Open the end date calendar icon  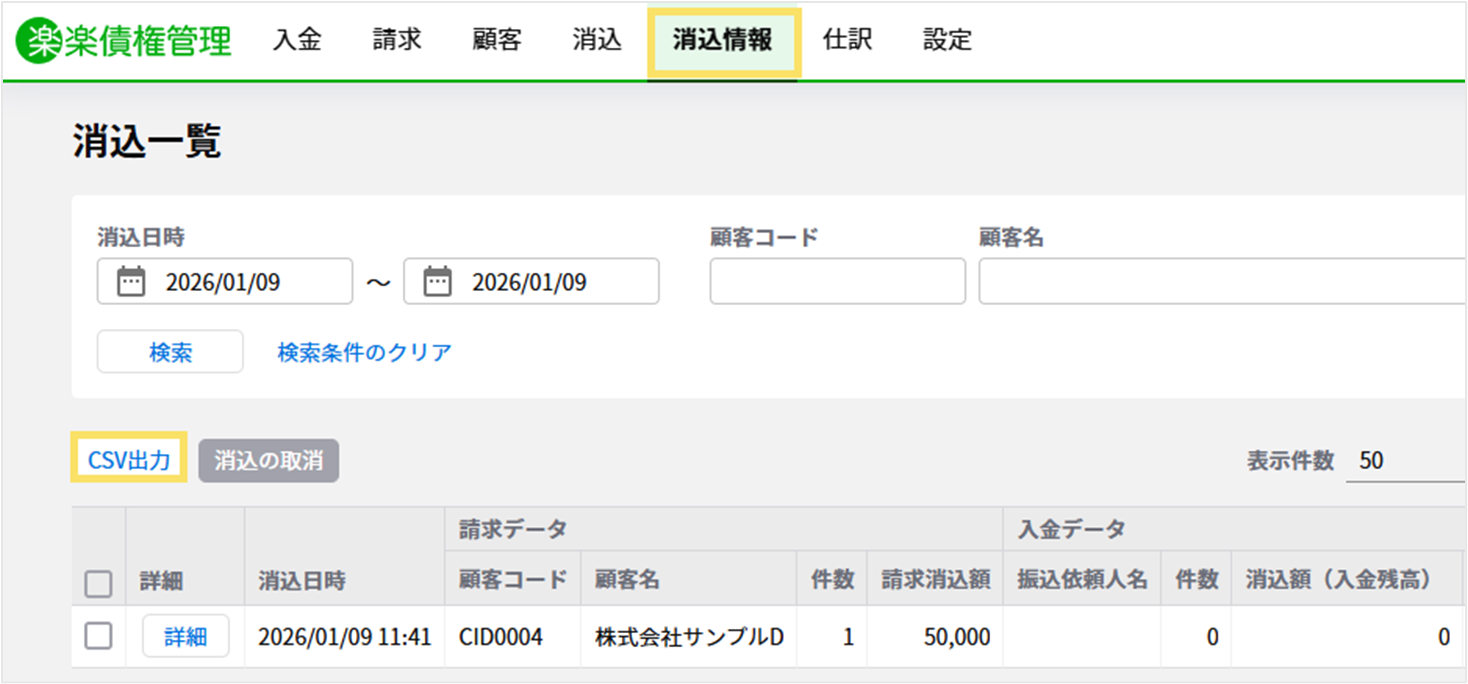click(437, 282)
